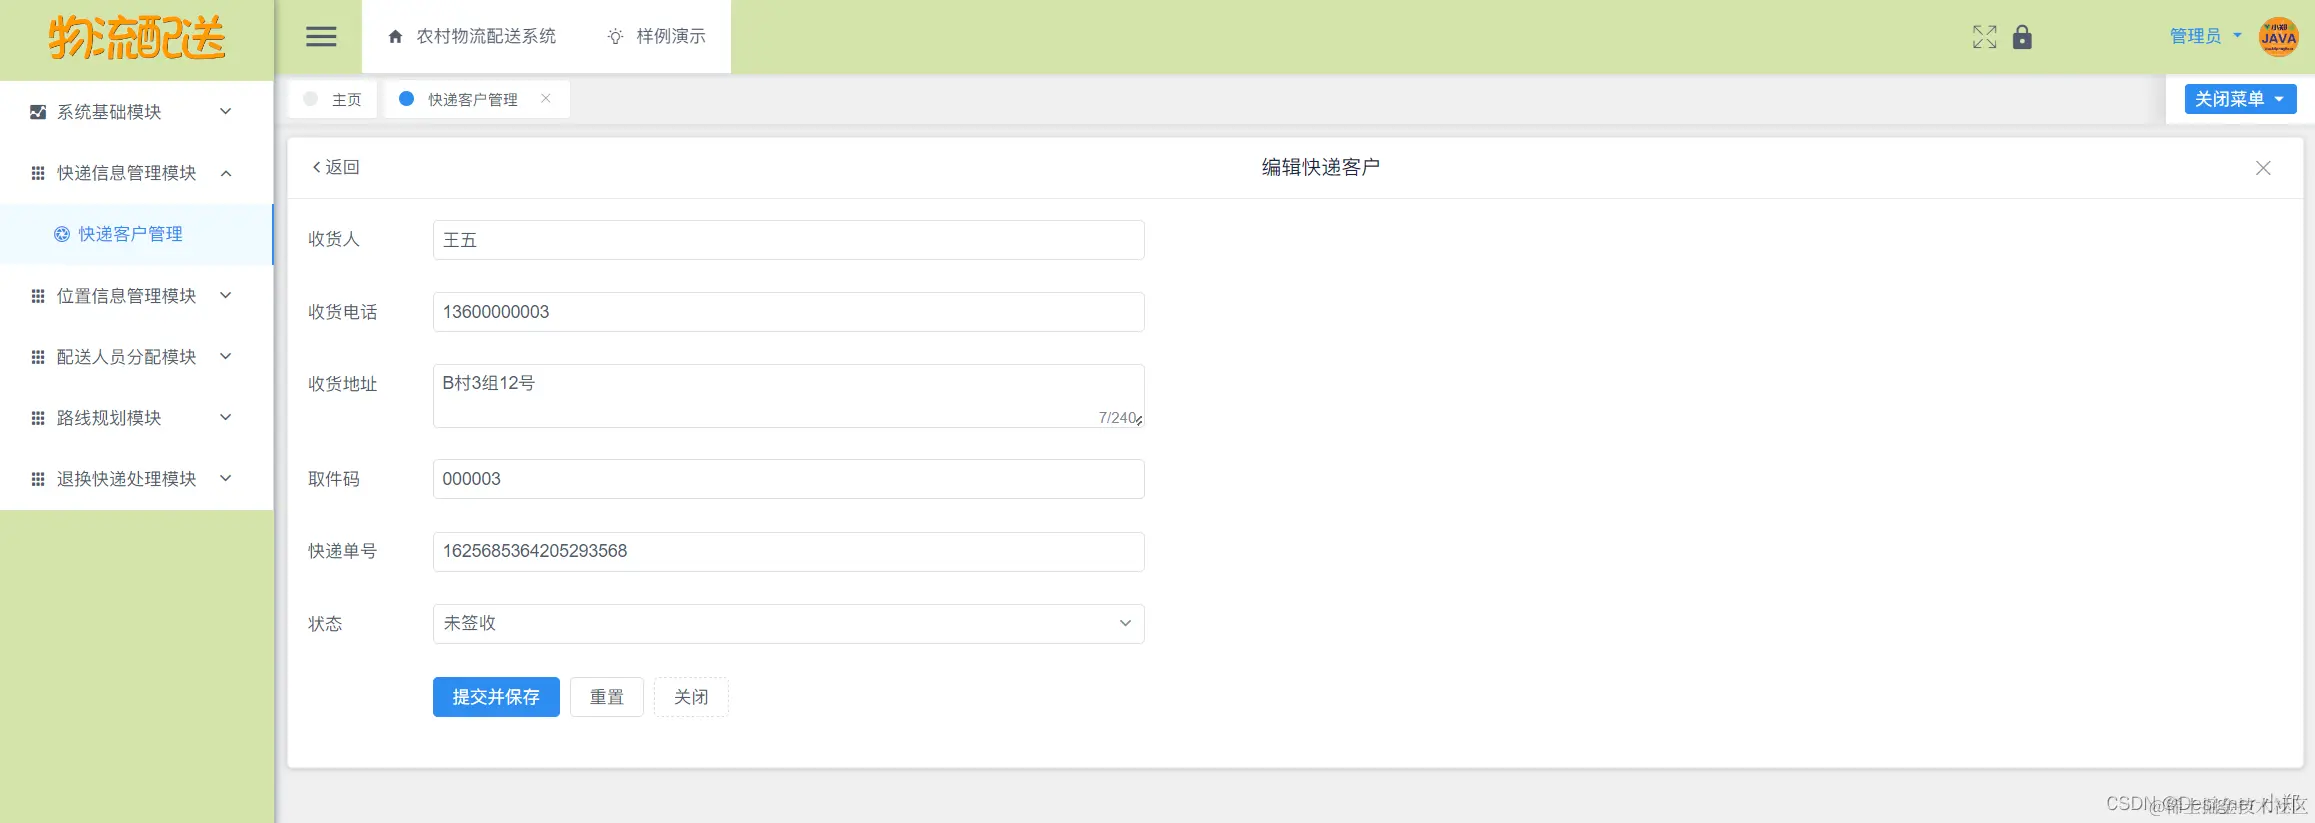
Task: Click the 物流配送 logo
Action: (137, 38)
